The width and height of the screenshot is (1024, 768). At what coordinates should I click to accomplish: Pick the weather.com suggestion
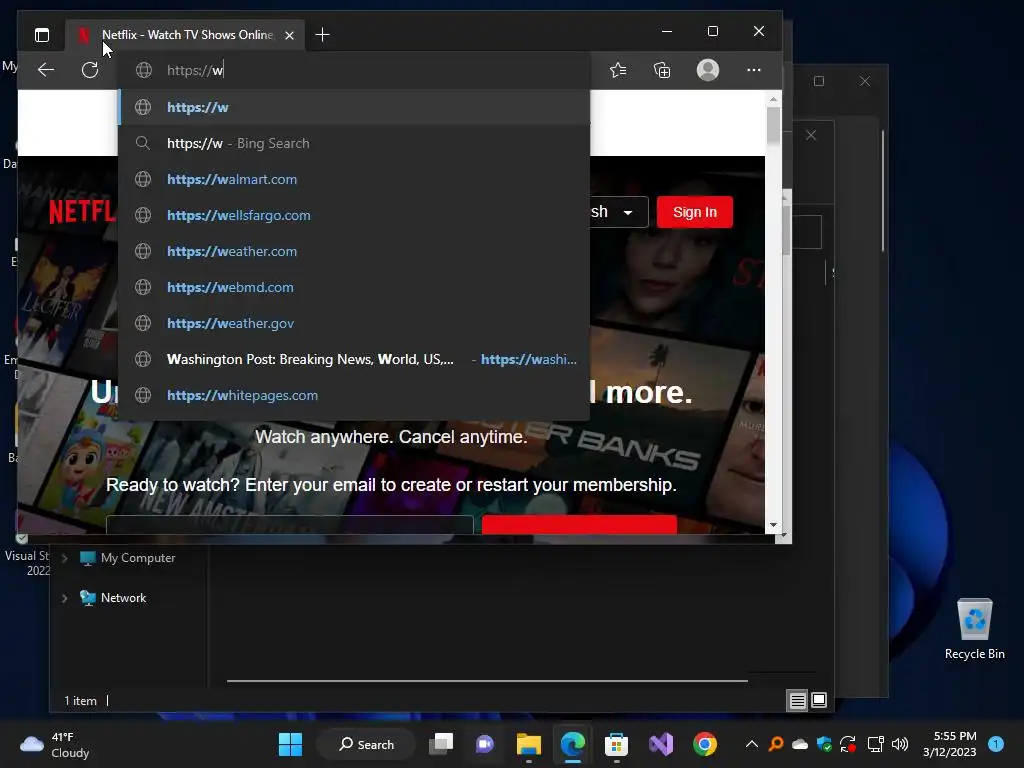point(355,251)
